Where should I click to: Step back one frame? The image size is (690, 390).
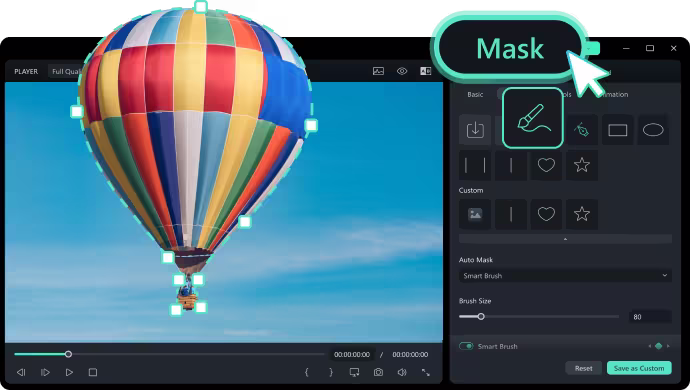tap(21, 372)
